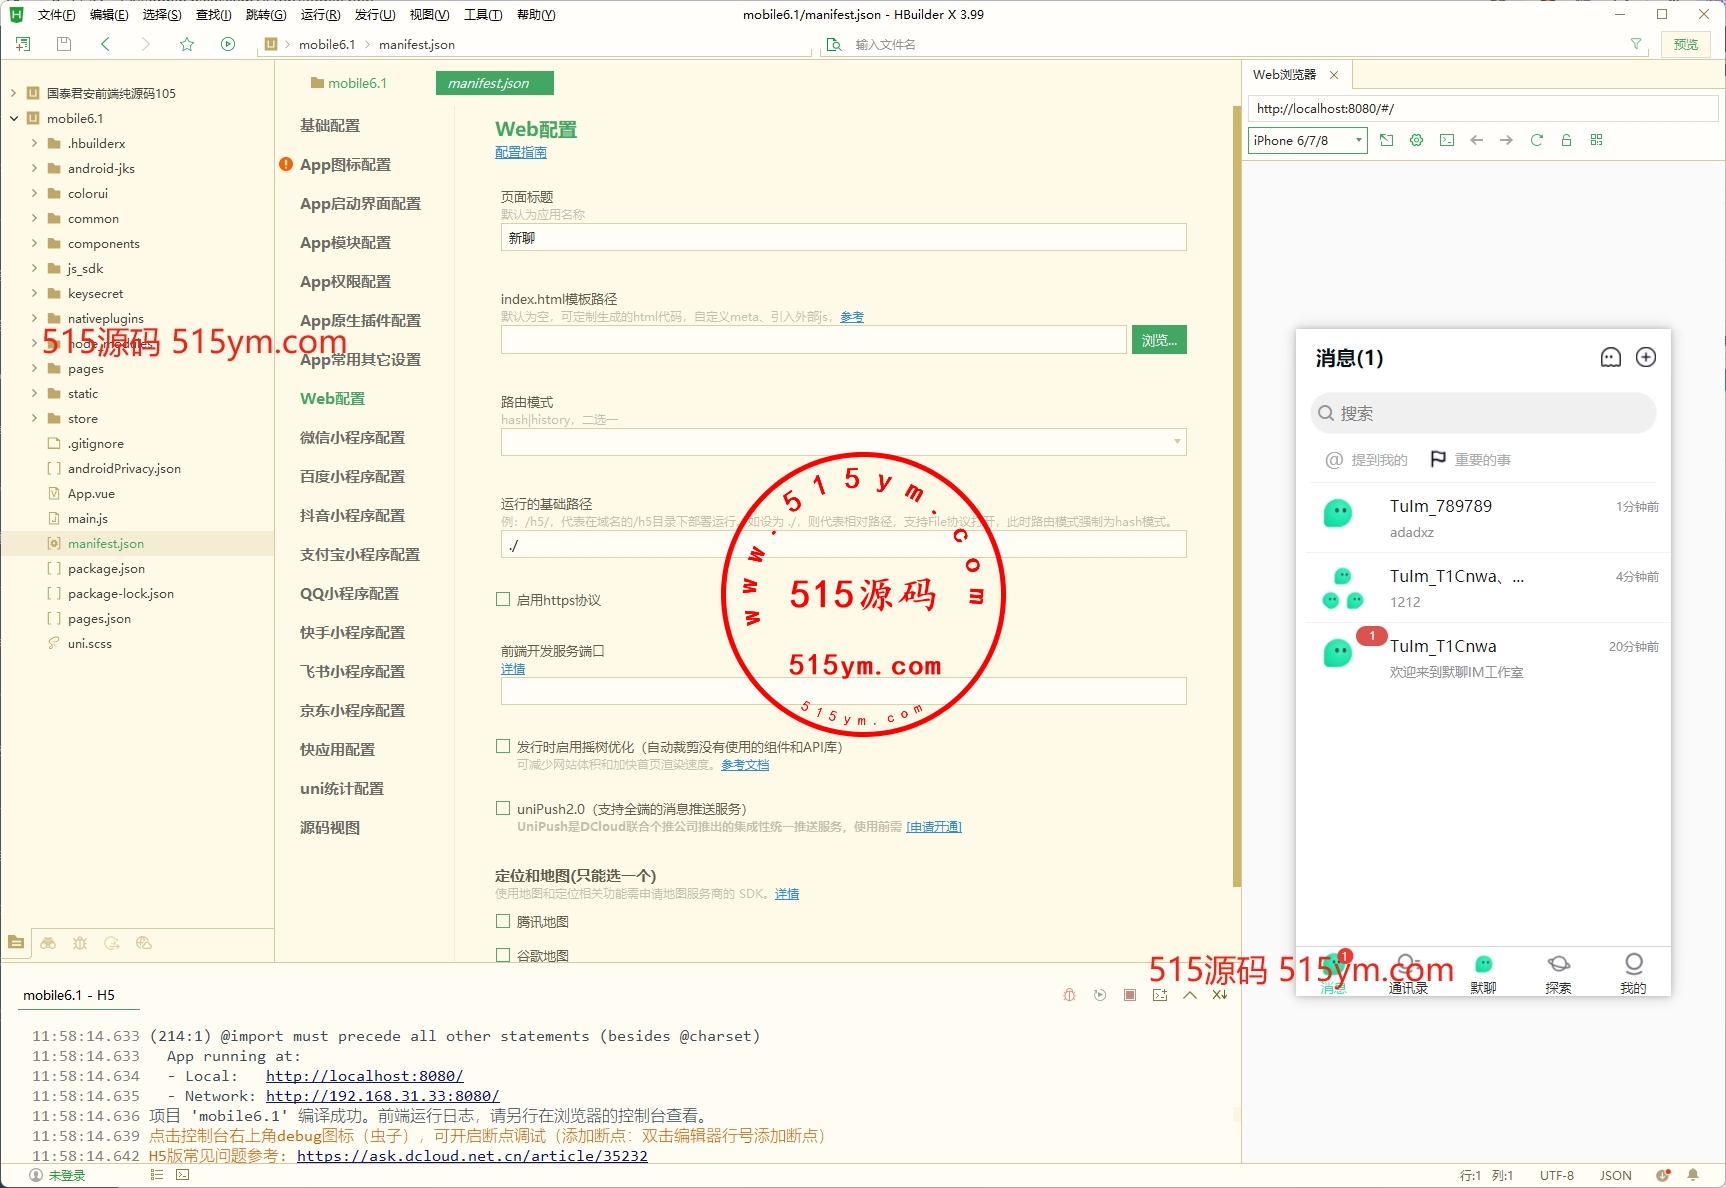The image size is (1726, 1188).
Task: Click the run (play) icon in toolbar
Action: coord(228,44)
